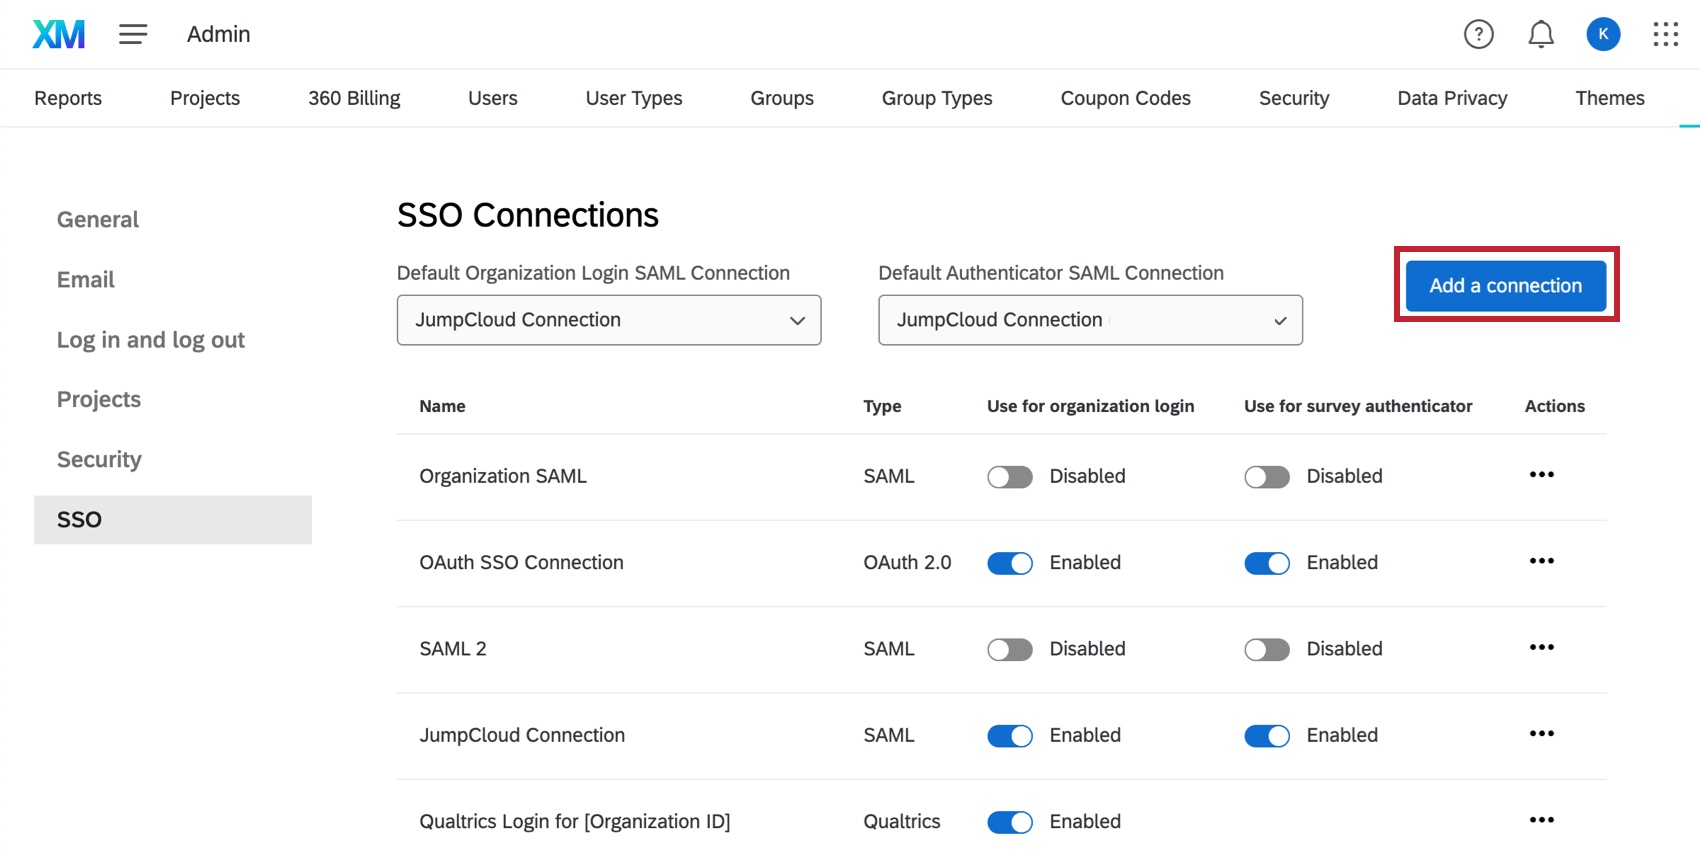
Task: Disable survey authenticator for OAuth SSO Connection
Action: [x=1267, y=563]
